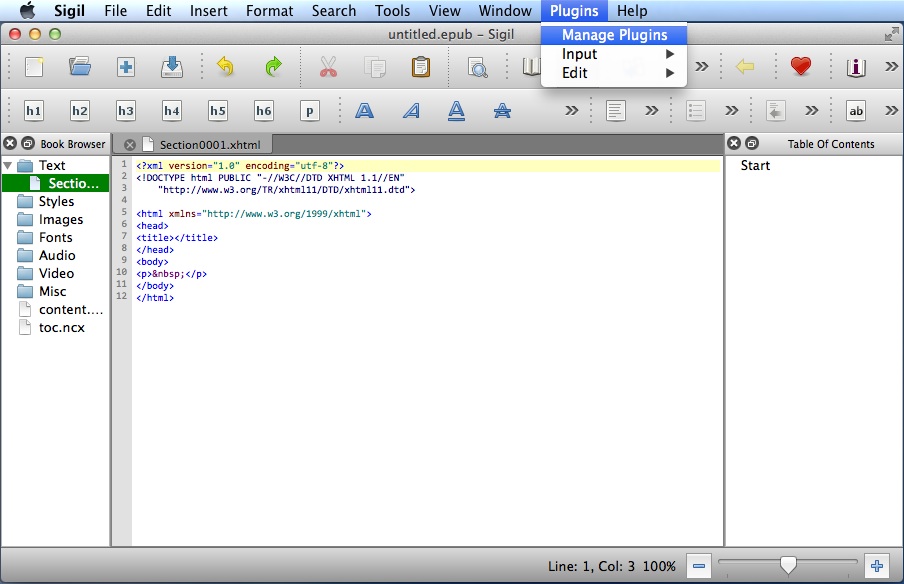Toggle italic formatting

coord(411,110)
